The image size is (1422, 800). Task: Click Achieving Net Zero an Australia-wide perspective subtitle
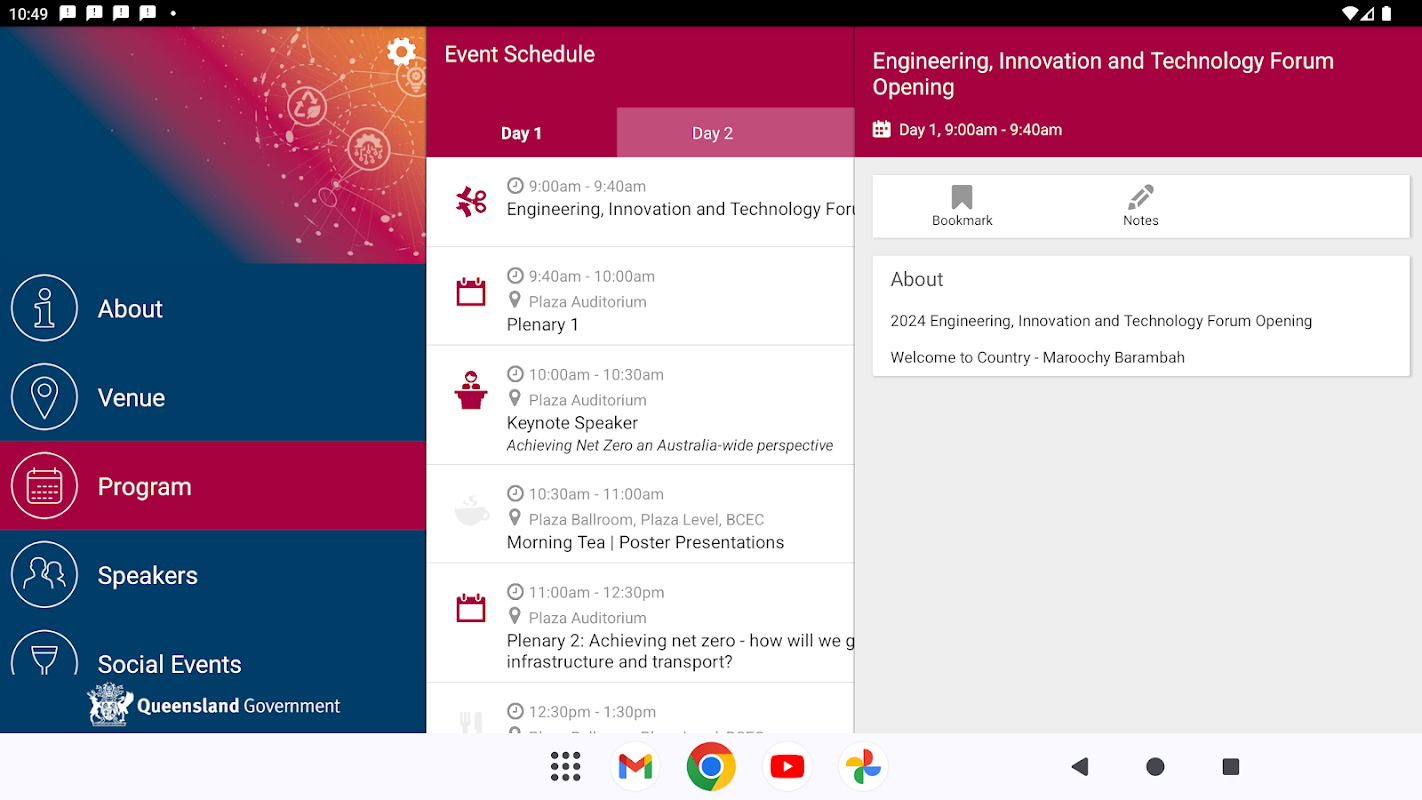click(669, 445)
